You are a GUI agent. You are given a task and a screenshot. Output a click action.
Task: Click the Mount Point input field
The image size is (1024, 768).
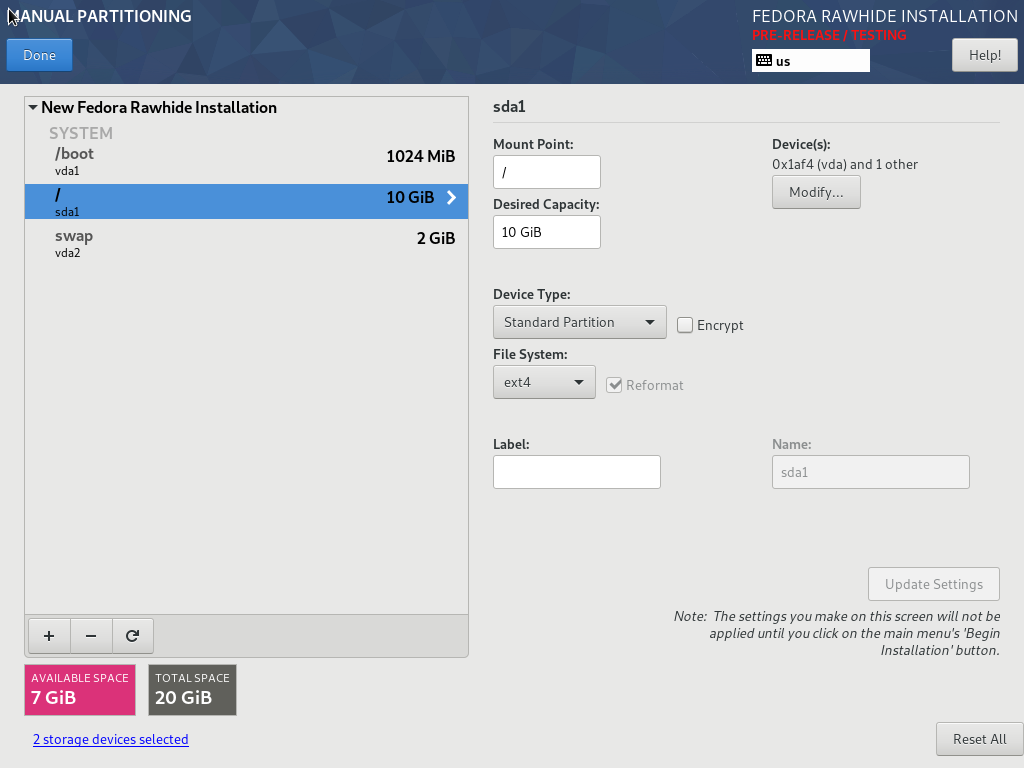click(547, 172)
